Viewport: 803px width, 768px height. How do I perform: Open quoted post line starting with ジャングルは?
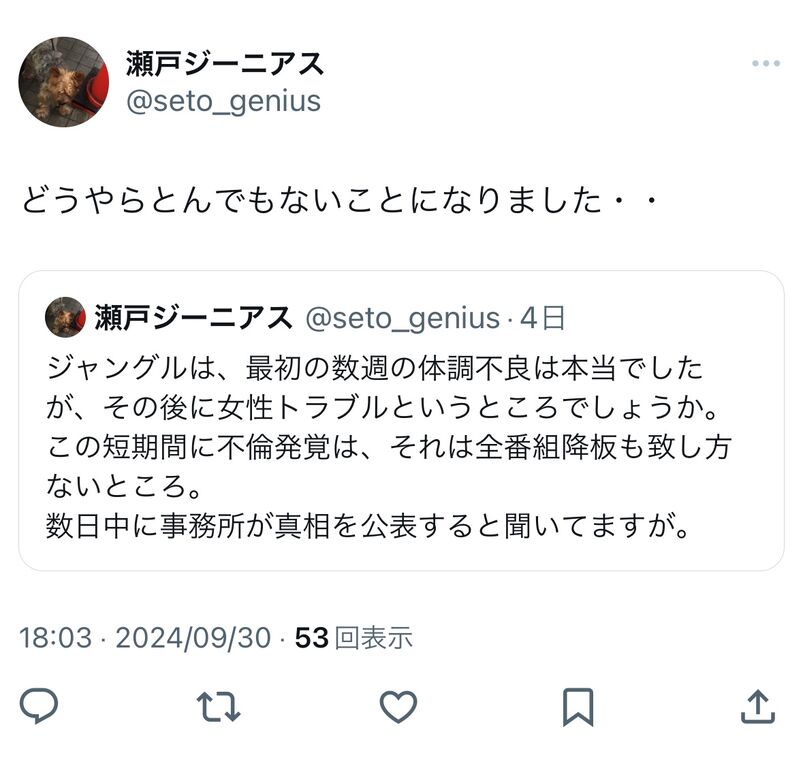click(374, 368)
